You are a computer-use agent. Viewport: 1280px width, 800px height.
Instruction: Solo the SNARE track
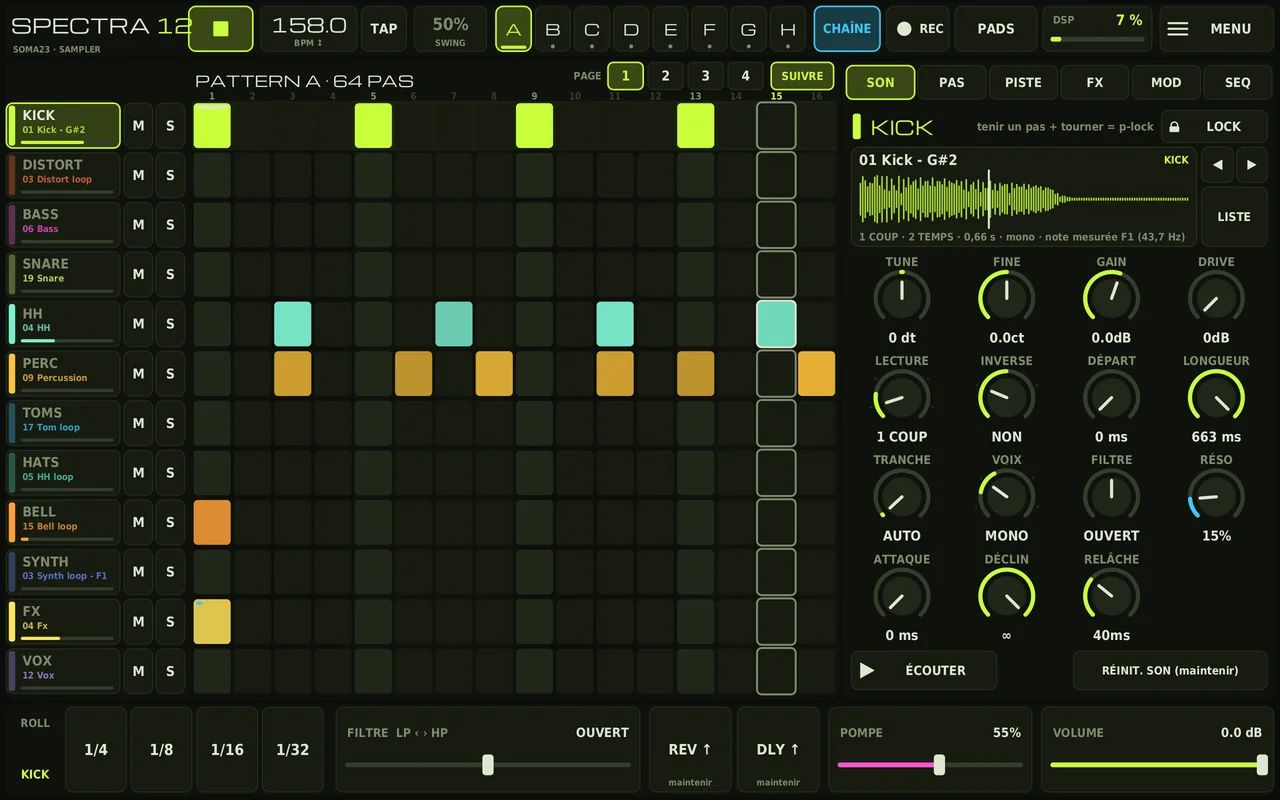coord(170,274)
